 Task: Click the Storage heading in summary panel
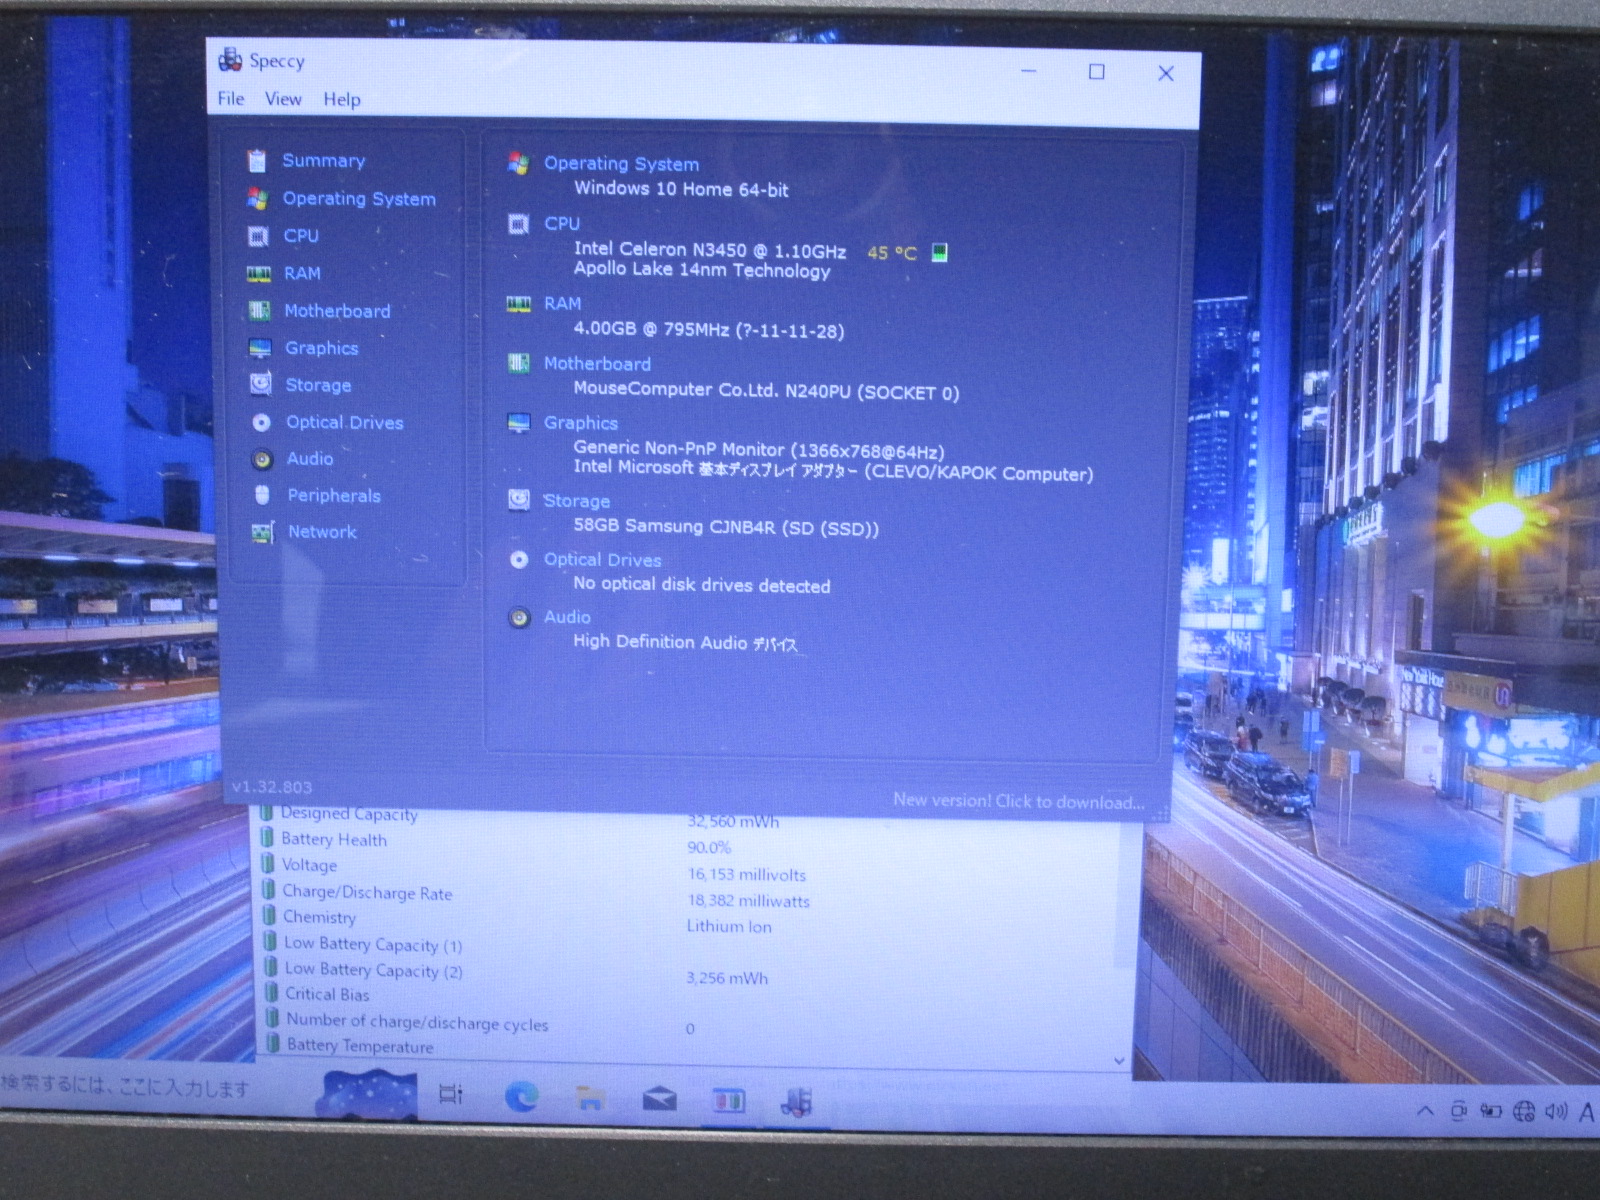point(576,501)
